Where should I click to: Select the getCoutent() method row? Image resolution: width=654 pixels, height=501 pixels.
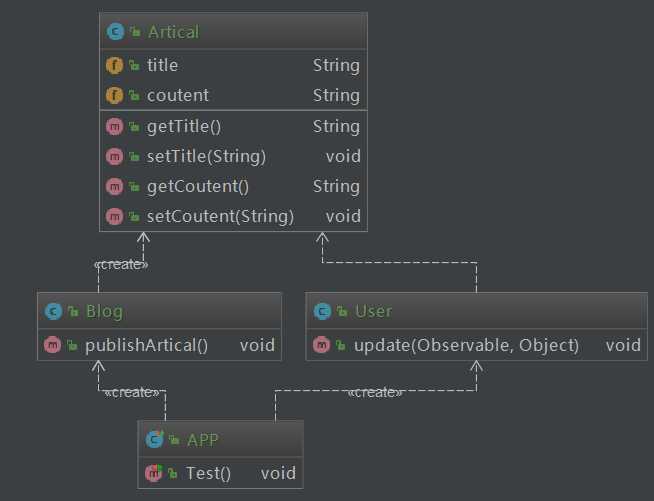234,186
